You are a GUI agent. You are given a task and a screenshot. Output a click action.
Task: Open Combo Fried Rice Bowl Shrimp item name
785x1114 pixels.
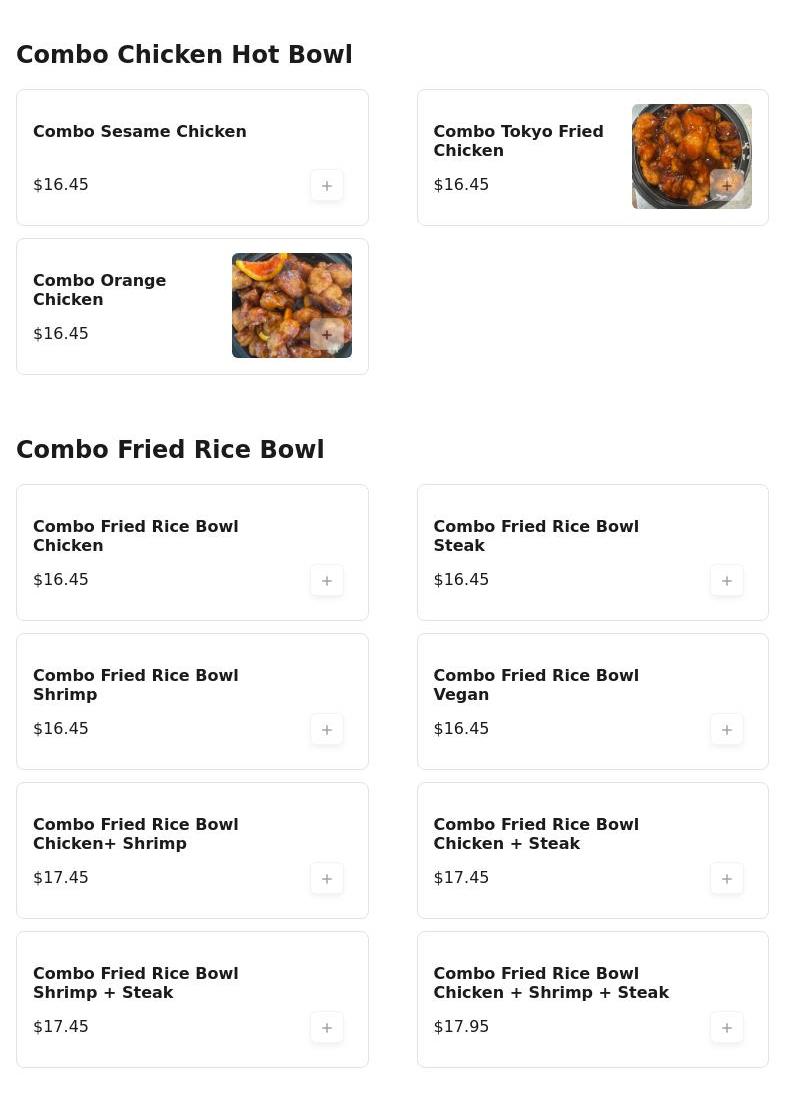[x=136, y=685]
